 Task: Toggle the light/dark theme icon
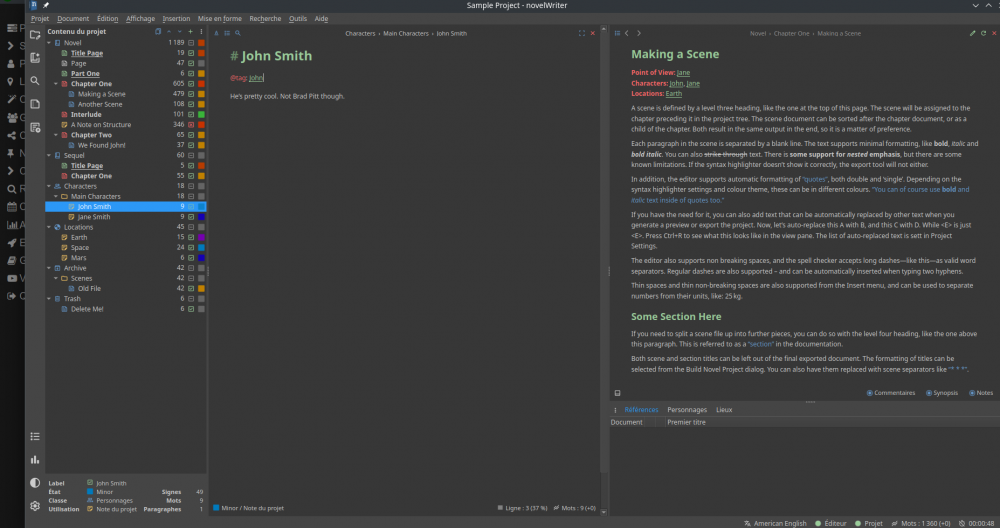tap(35, 483)
